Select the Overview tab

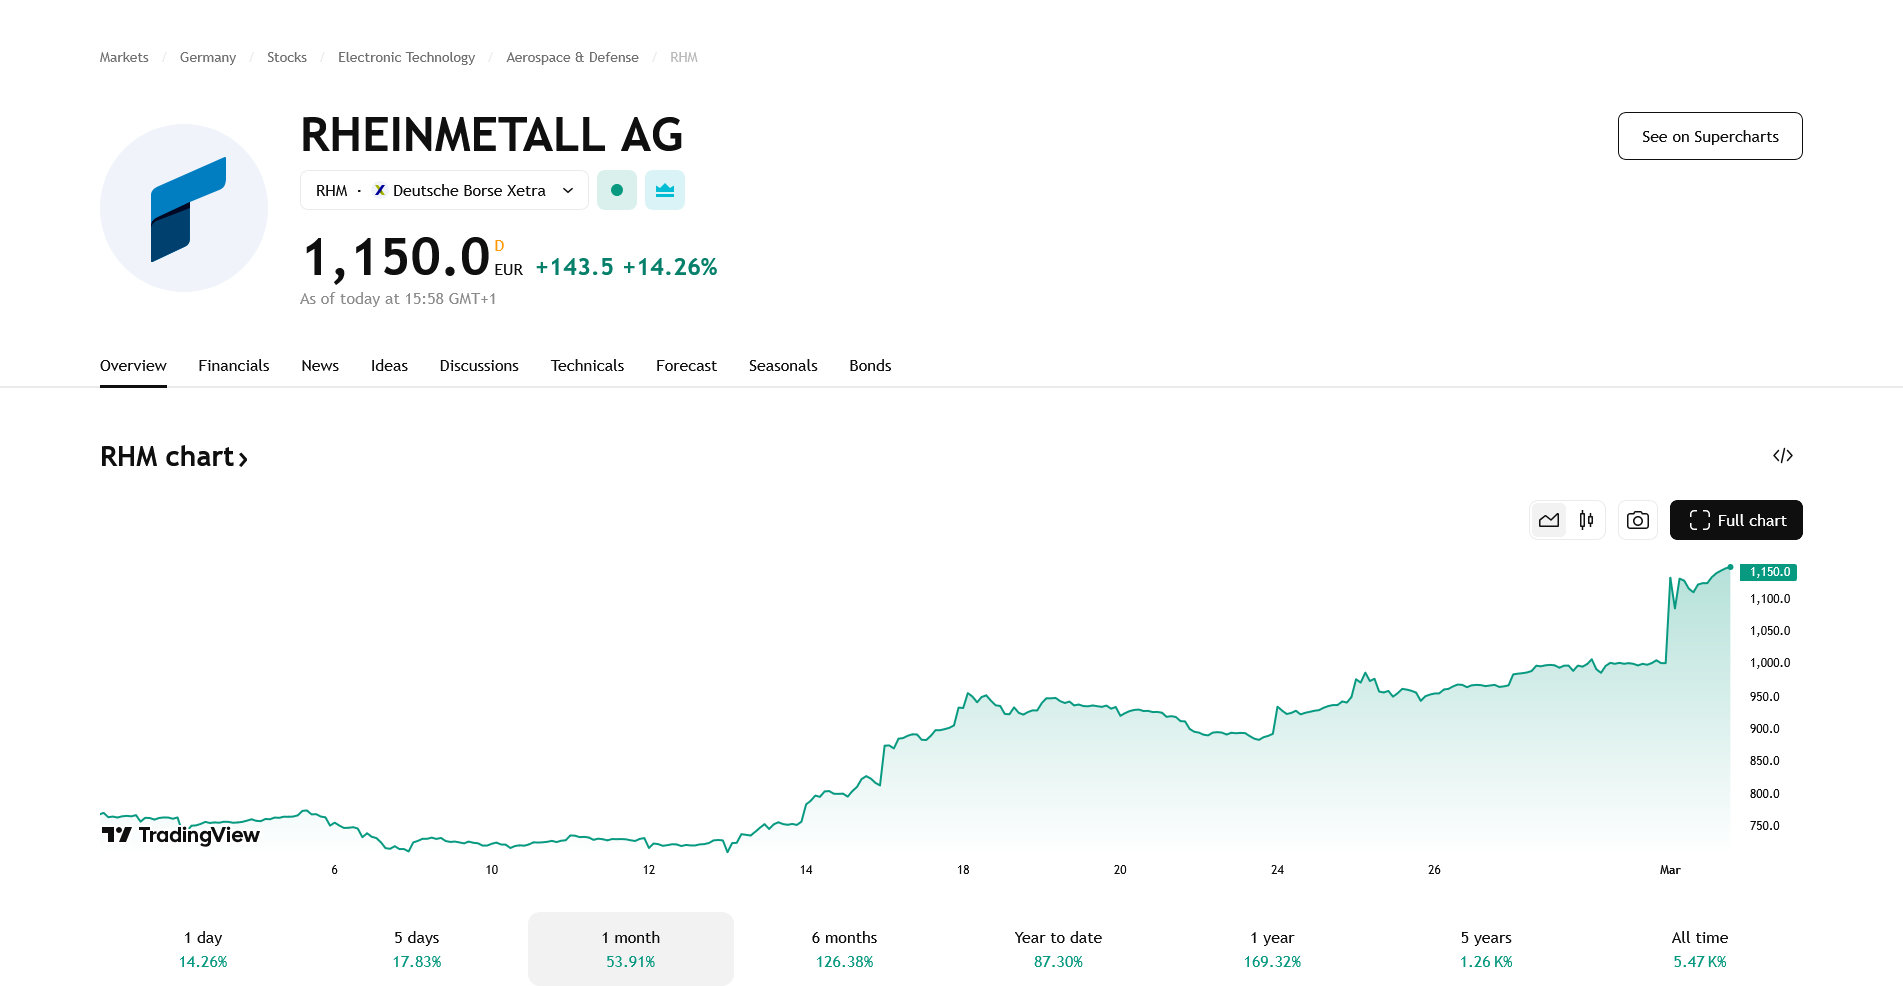133,366
